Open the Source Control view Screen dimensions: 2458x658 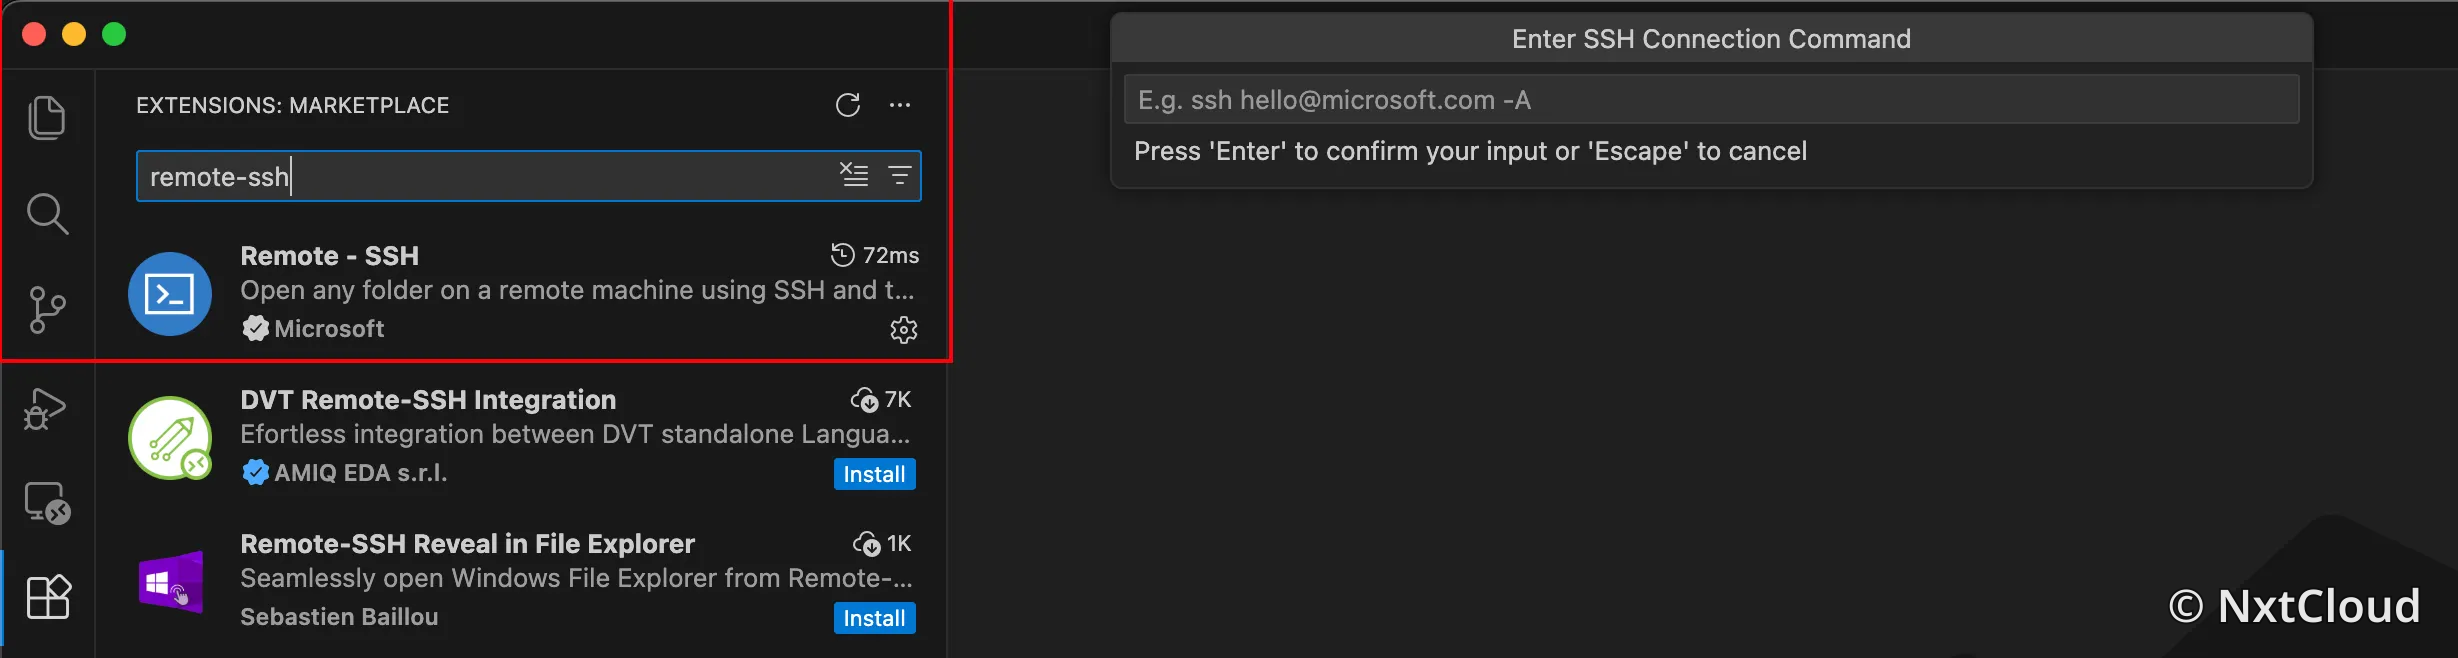pyautogui.click(x=47, y=310)
